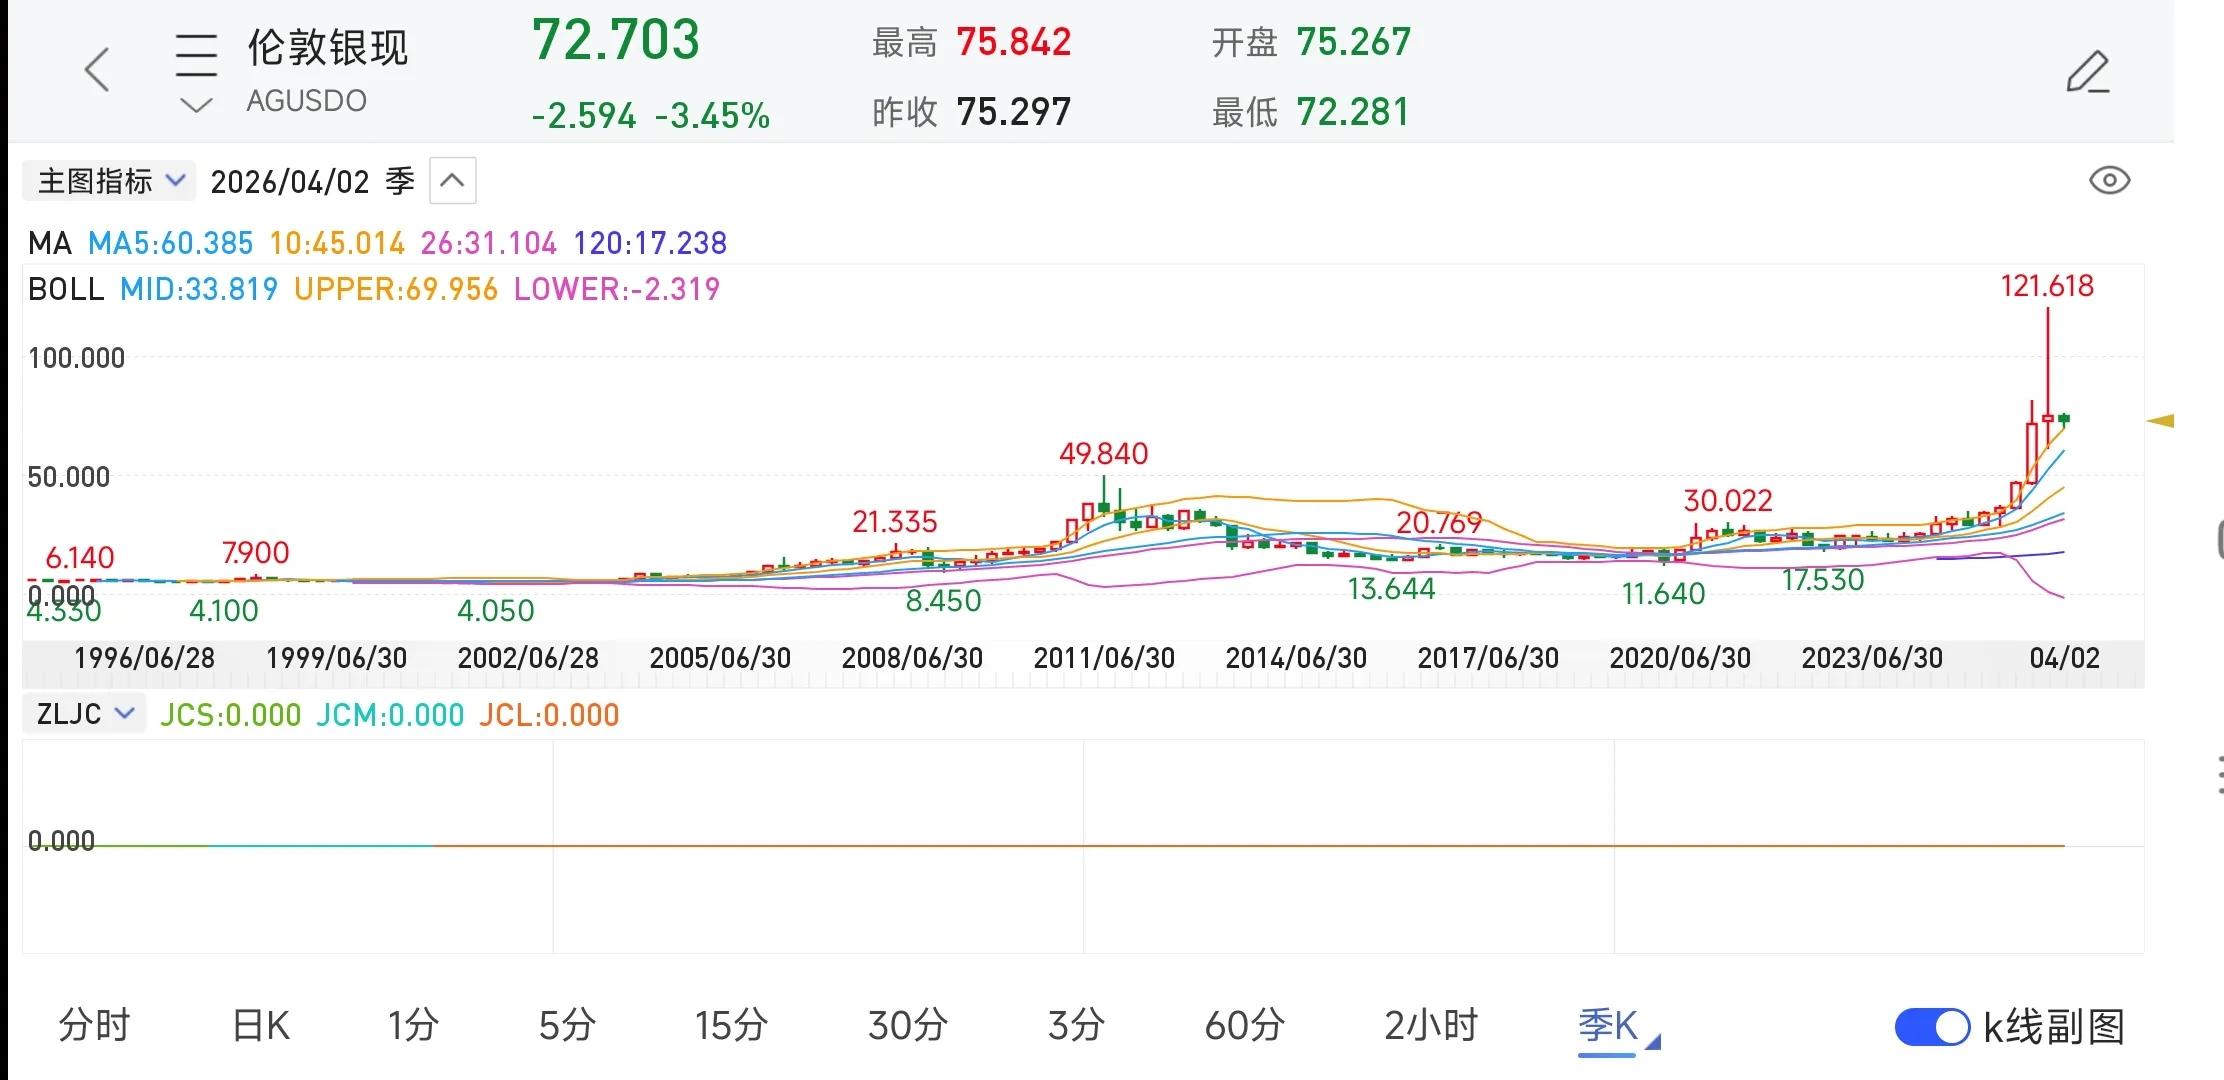Click the pencil edit icon

(2088, 72)
